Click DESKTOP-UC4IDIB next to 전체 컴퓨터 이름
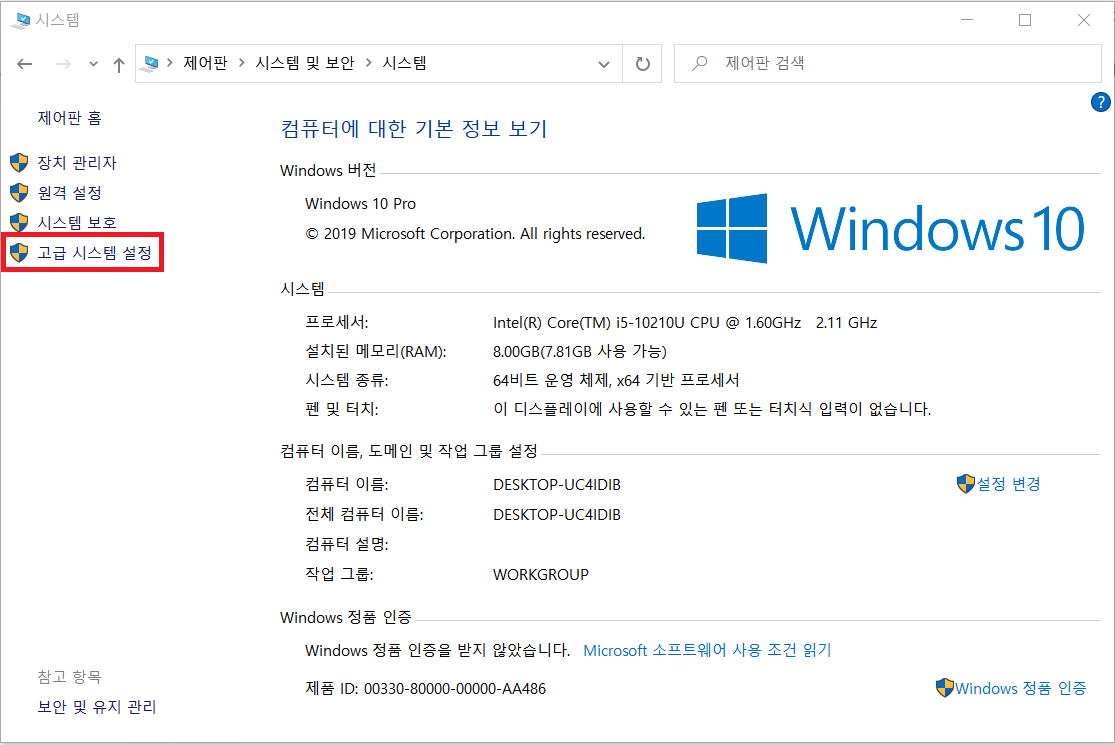Viewport: 1115px width, 745px height. pos(557,515)
